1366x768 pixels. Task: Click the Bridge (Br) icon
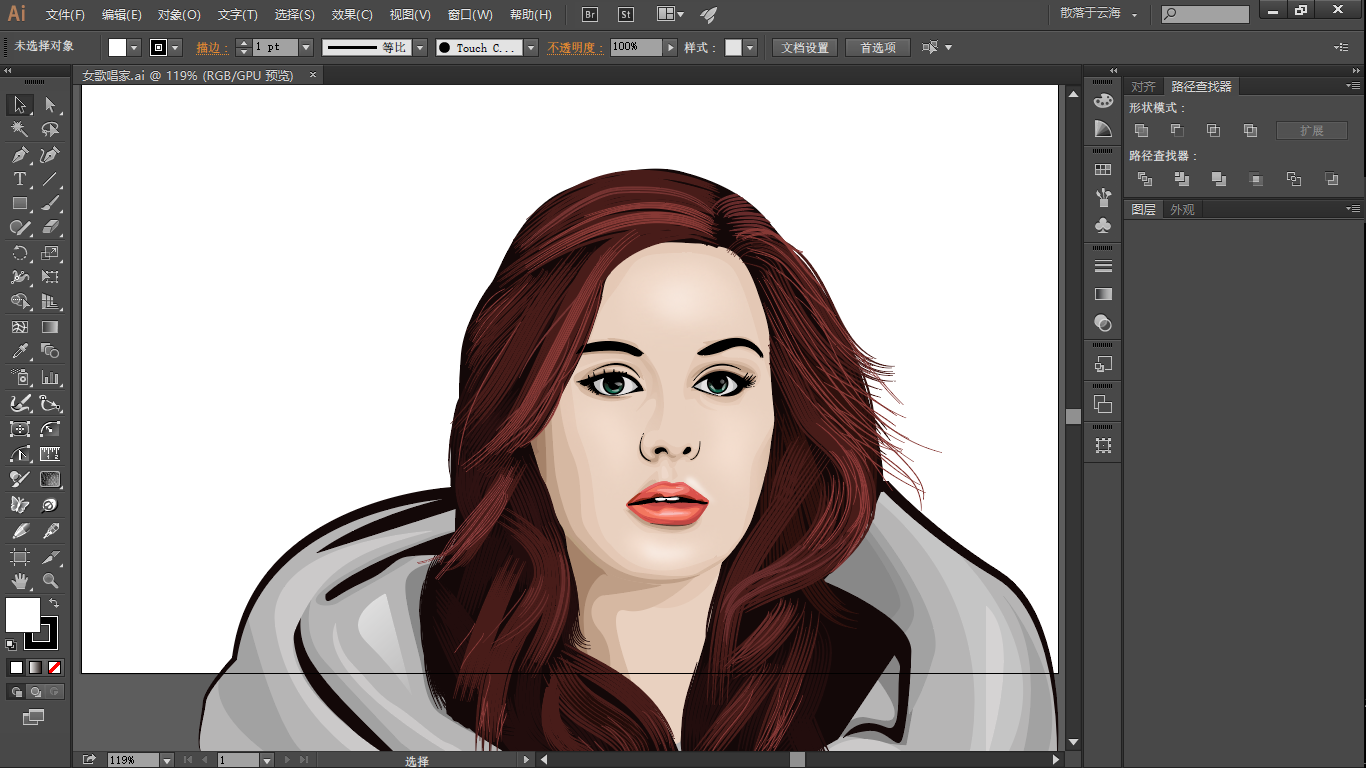click(590, 15)
